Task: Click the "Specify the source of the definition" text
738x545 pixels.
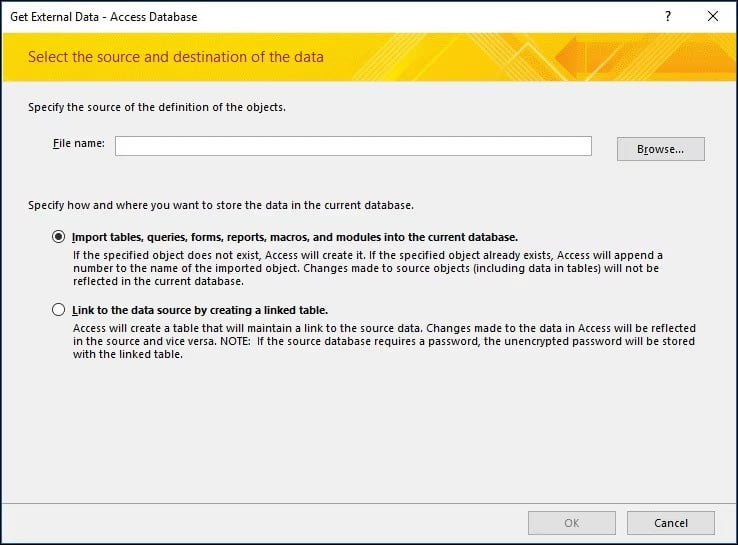Action: (x=157, y=107)
